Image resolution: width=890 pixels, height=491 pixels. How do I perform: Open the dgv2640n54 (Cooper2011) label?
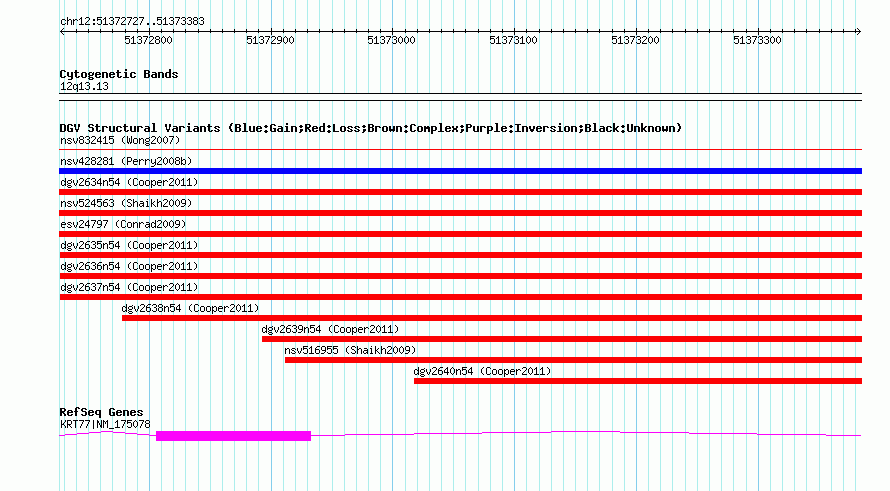482,371
